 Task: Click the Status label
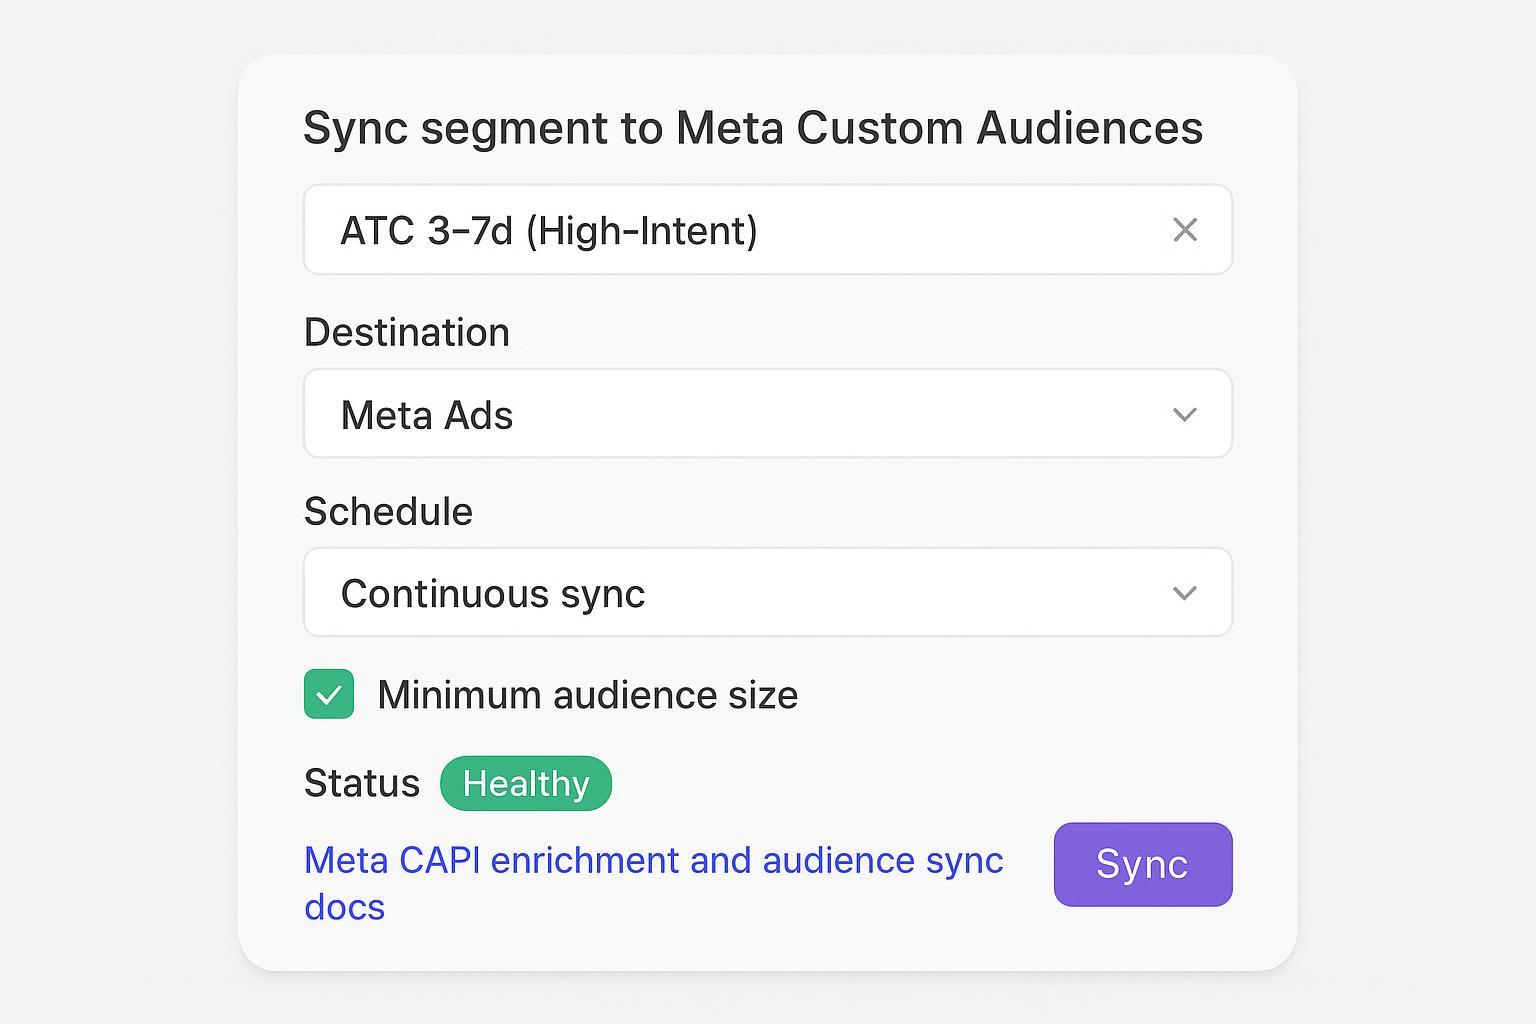tap(362, 783)
